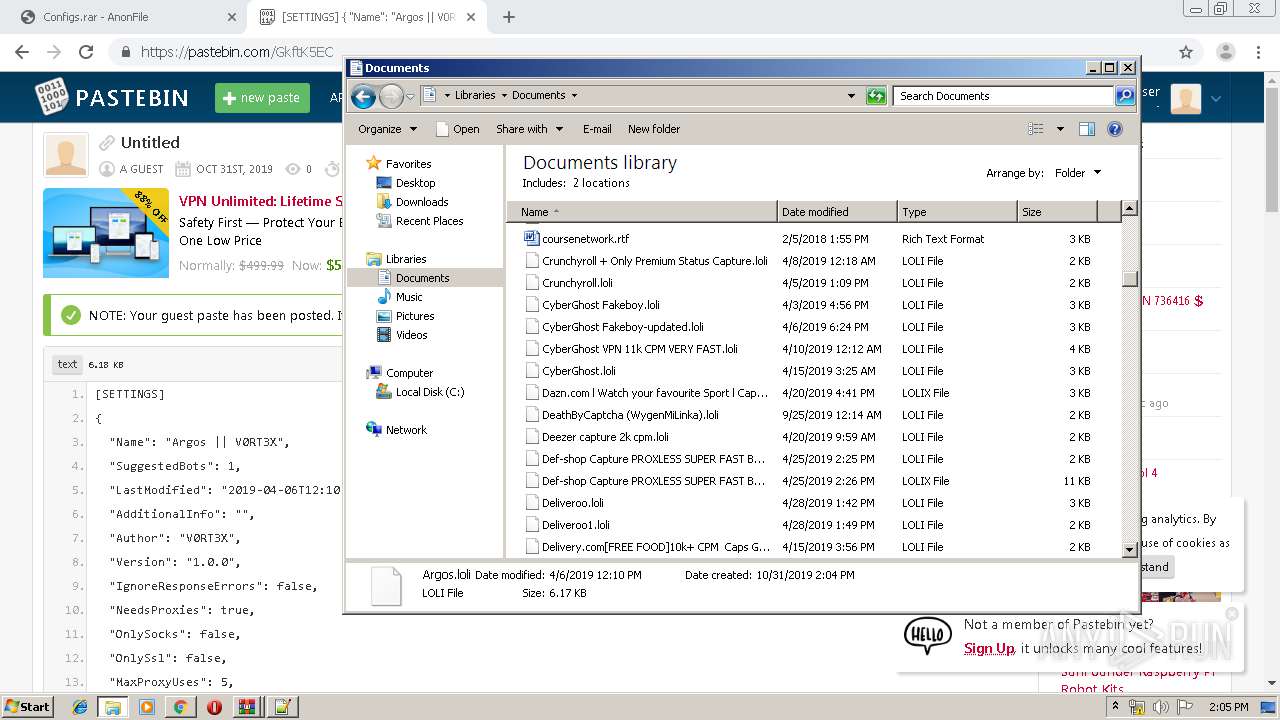
Task: Reload the Pastebin page
Action: pyautogui.click(x=86, y=52)
